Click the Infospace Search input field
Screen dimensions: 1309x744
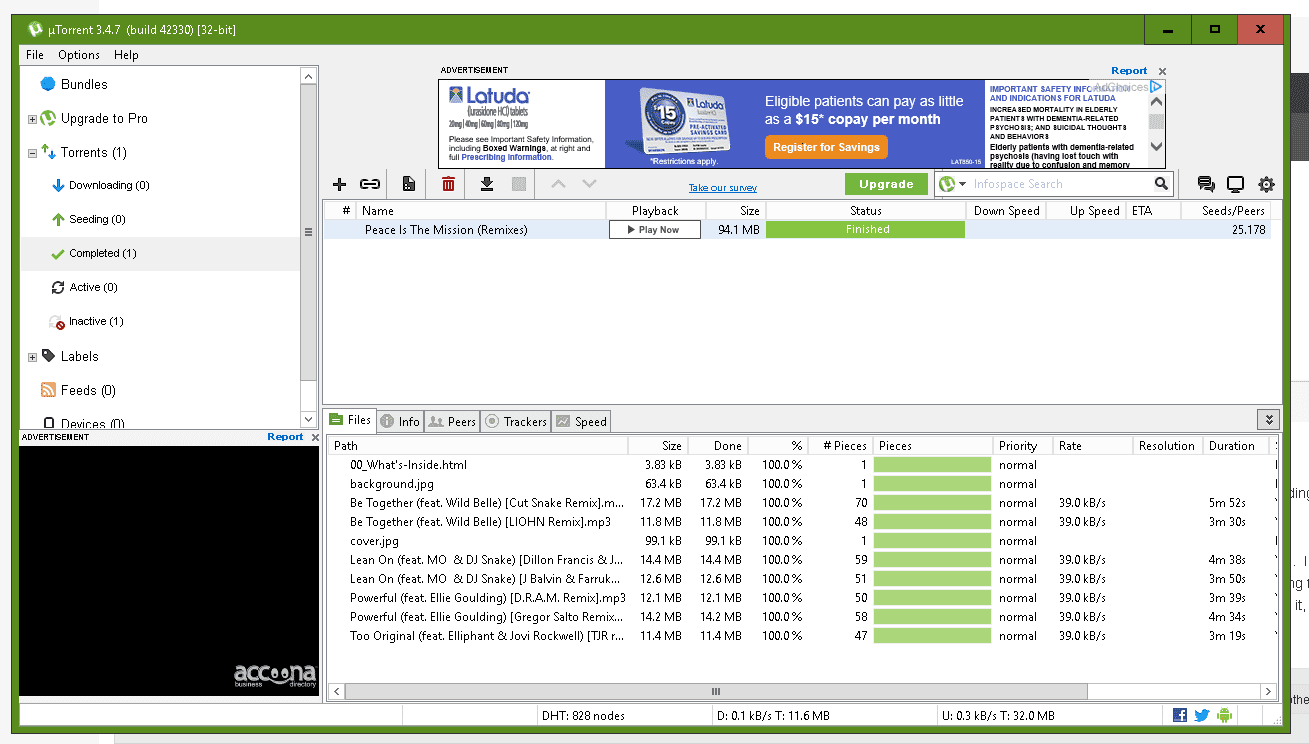click(x=1061, y=184)
